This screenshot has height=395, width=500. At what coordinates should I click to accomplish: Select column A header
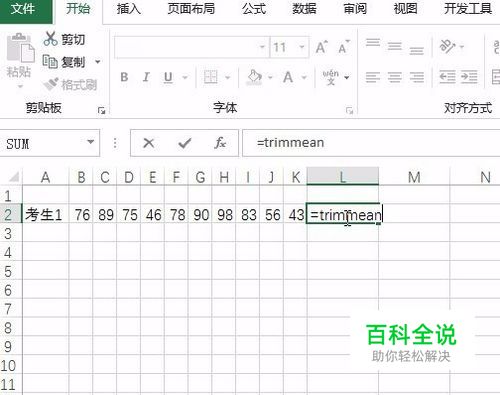tap(46, 177)
